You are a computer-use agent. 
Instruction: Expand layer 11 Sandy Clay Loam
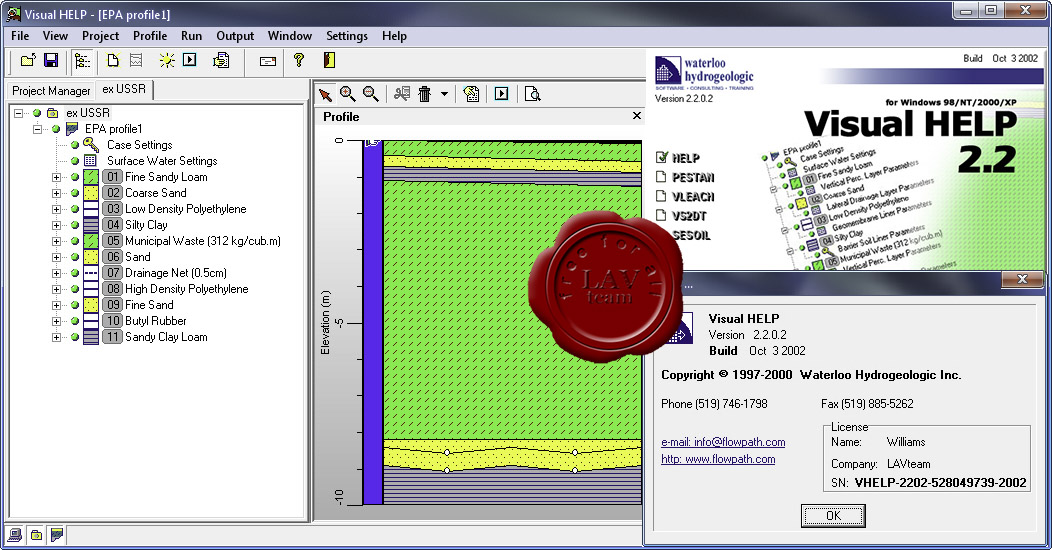click(56, 337)
